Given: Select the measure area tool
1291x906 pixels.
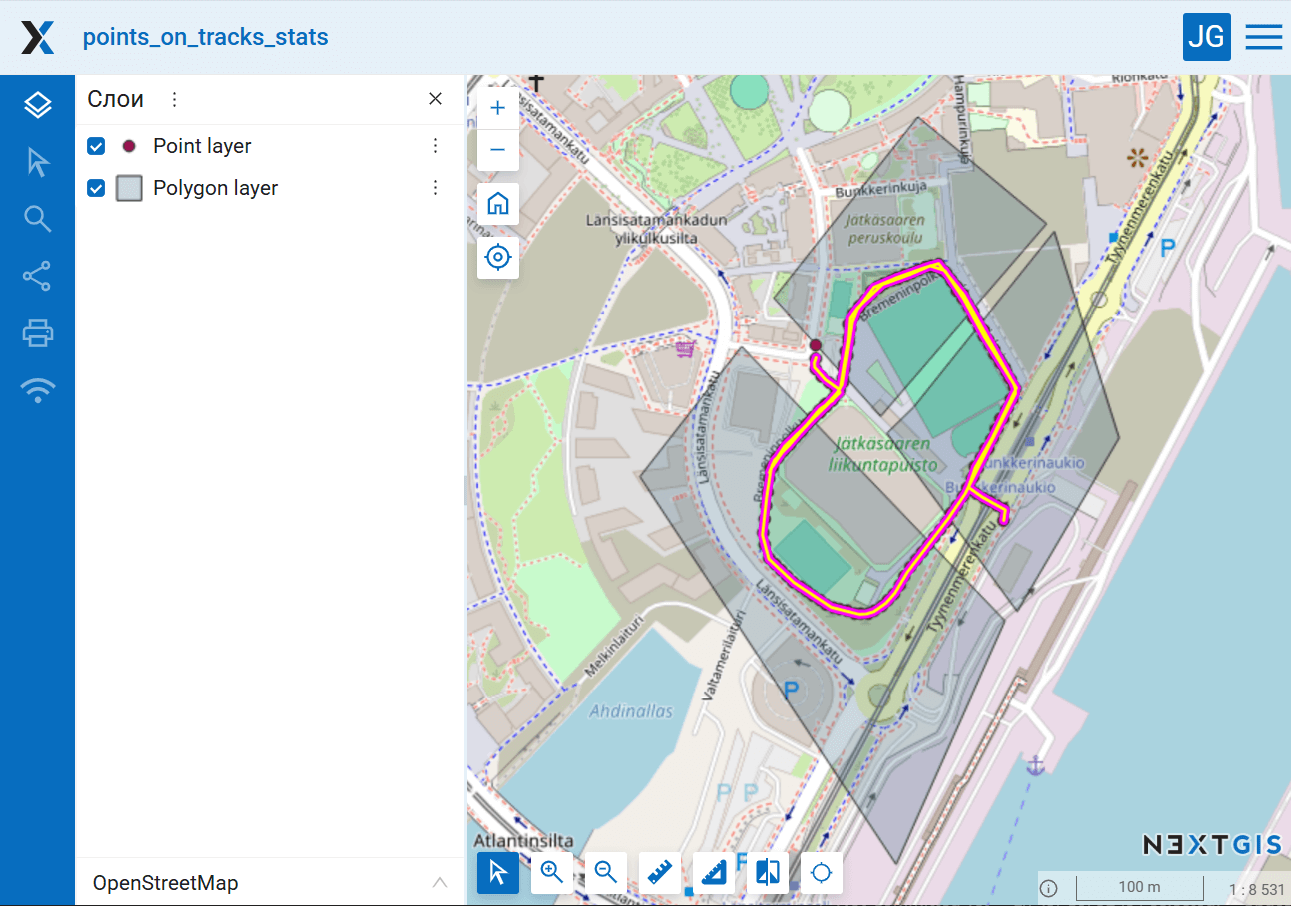Looking at the screenshot, I should (x=713, y=872).
